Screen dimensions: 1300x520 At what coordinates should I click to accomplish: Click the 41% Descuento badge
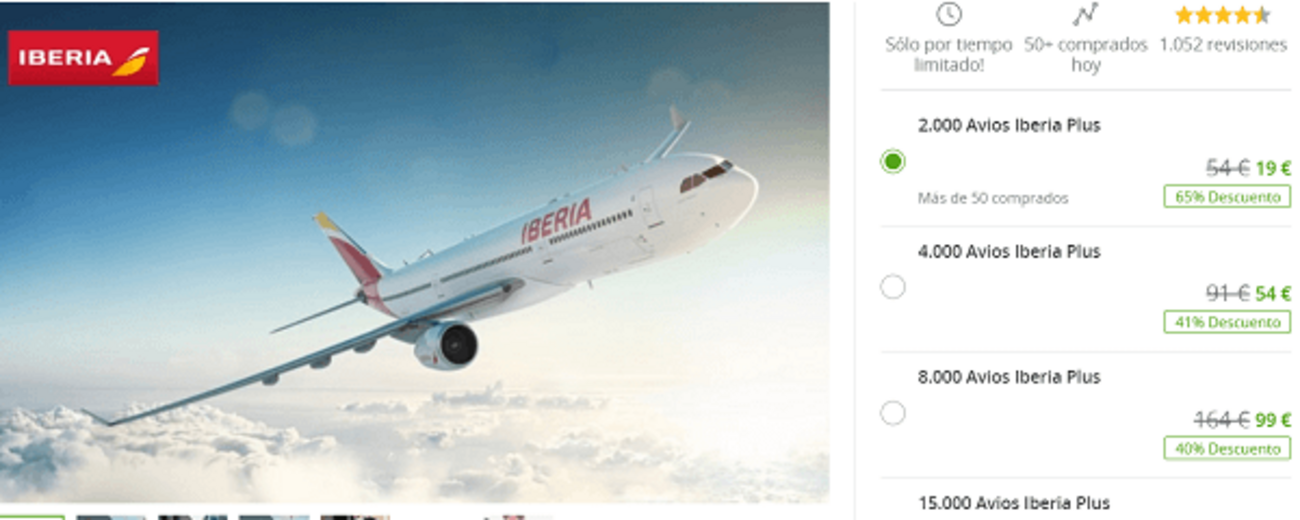[x=1227, y=322]
